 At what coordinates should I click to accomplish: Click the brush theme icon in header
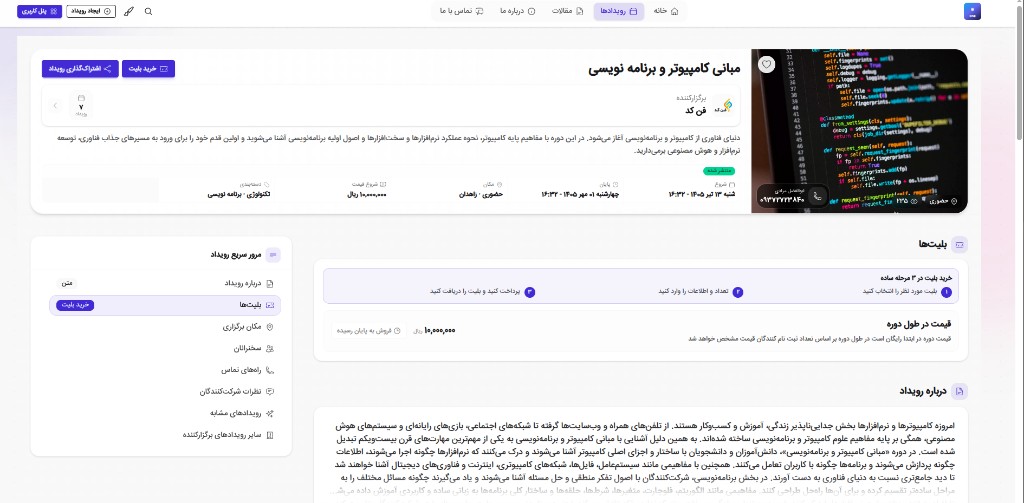129,12
